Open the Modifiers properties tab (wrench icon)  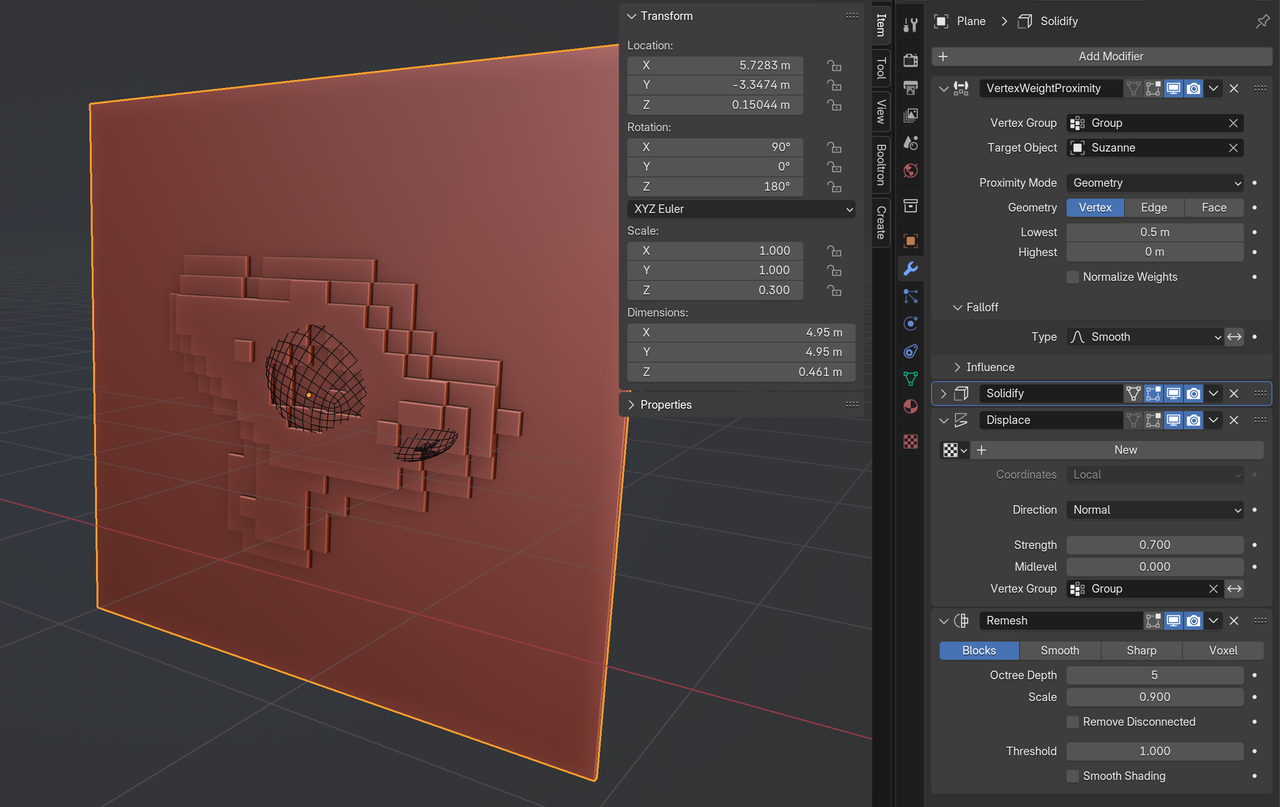tap(910, 268)
